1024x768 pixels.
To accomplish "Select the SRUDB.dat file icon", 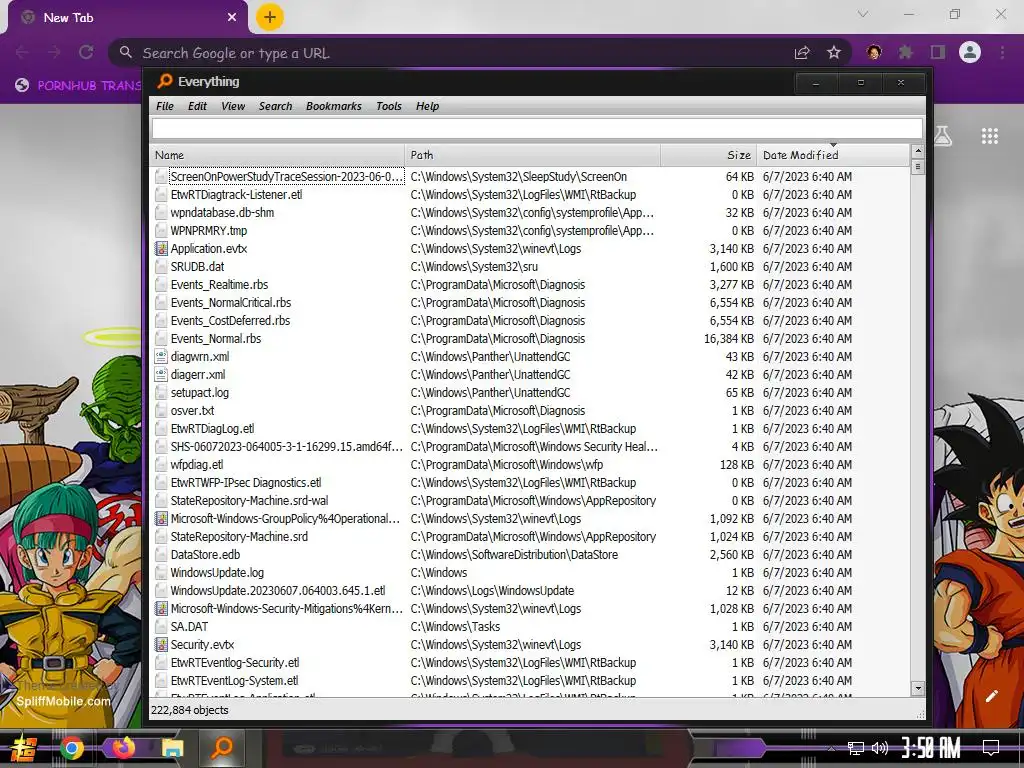I will point(161,266).
